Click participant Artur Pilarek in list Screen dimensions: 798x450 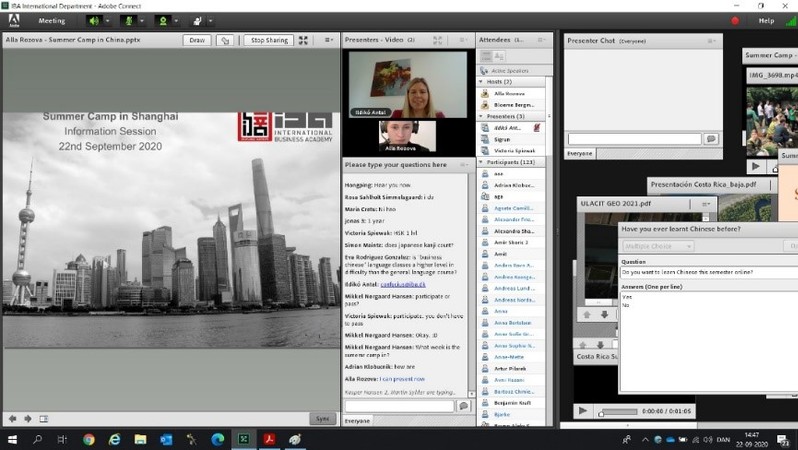(510, 369)
